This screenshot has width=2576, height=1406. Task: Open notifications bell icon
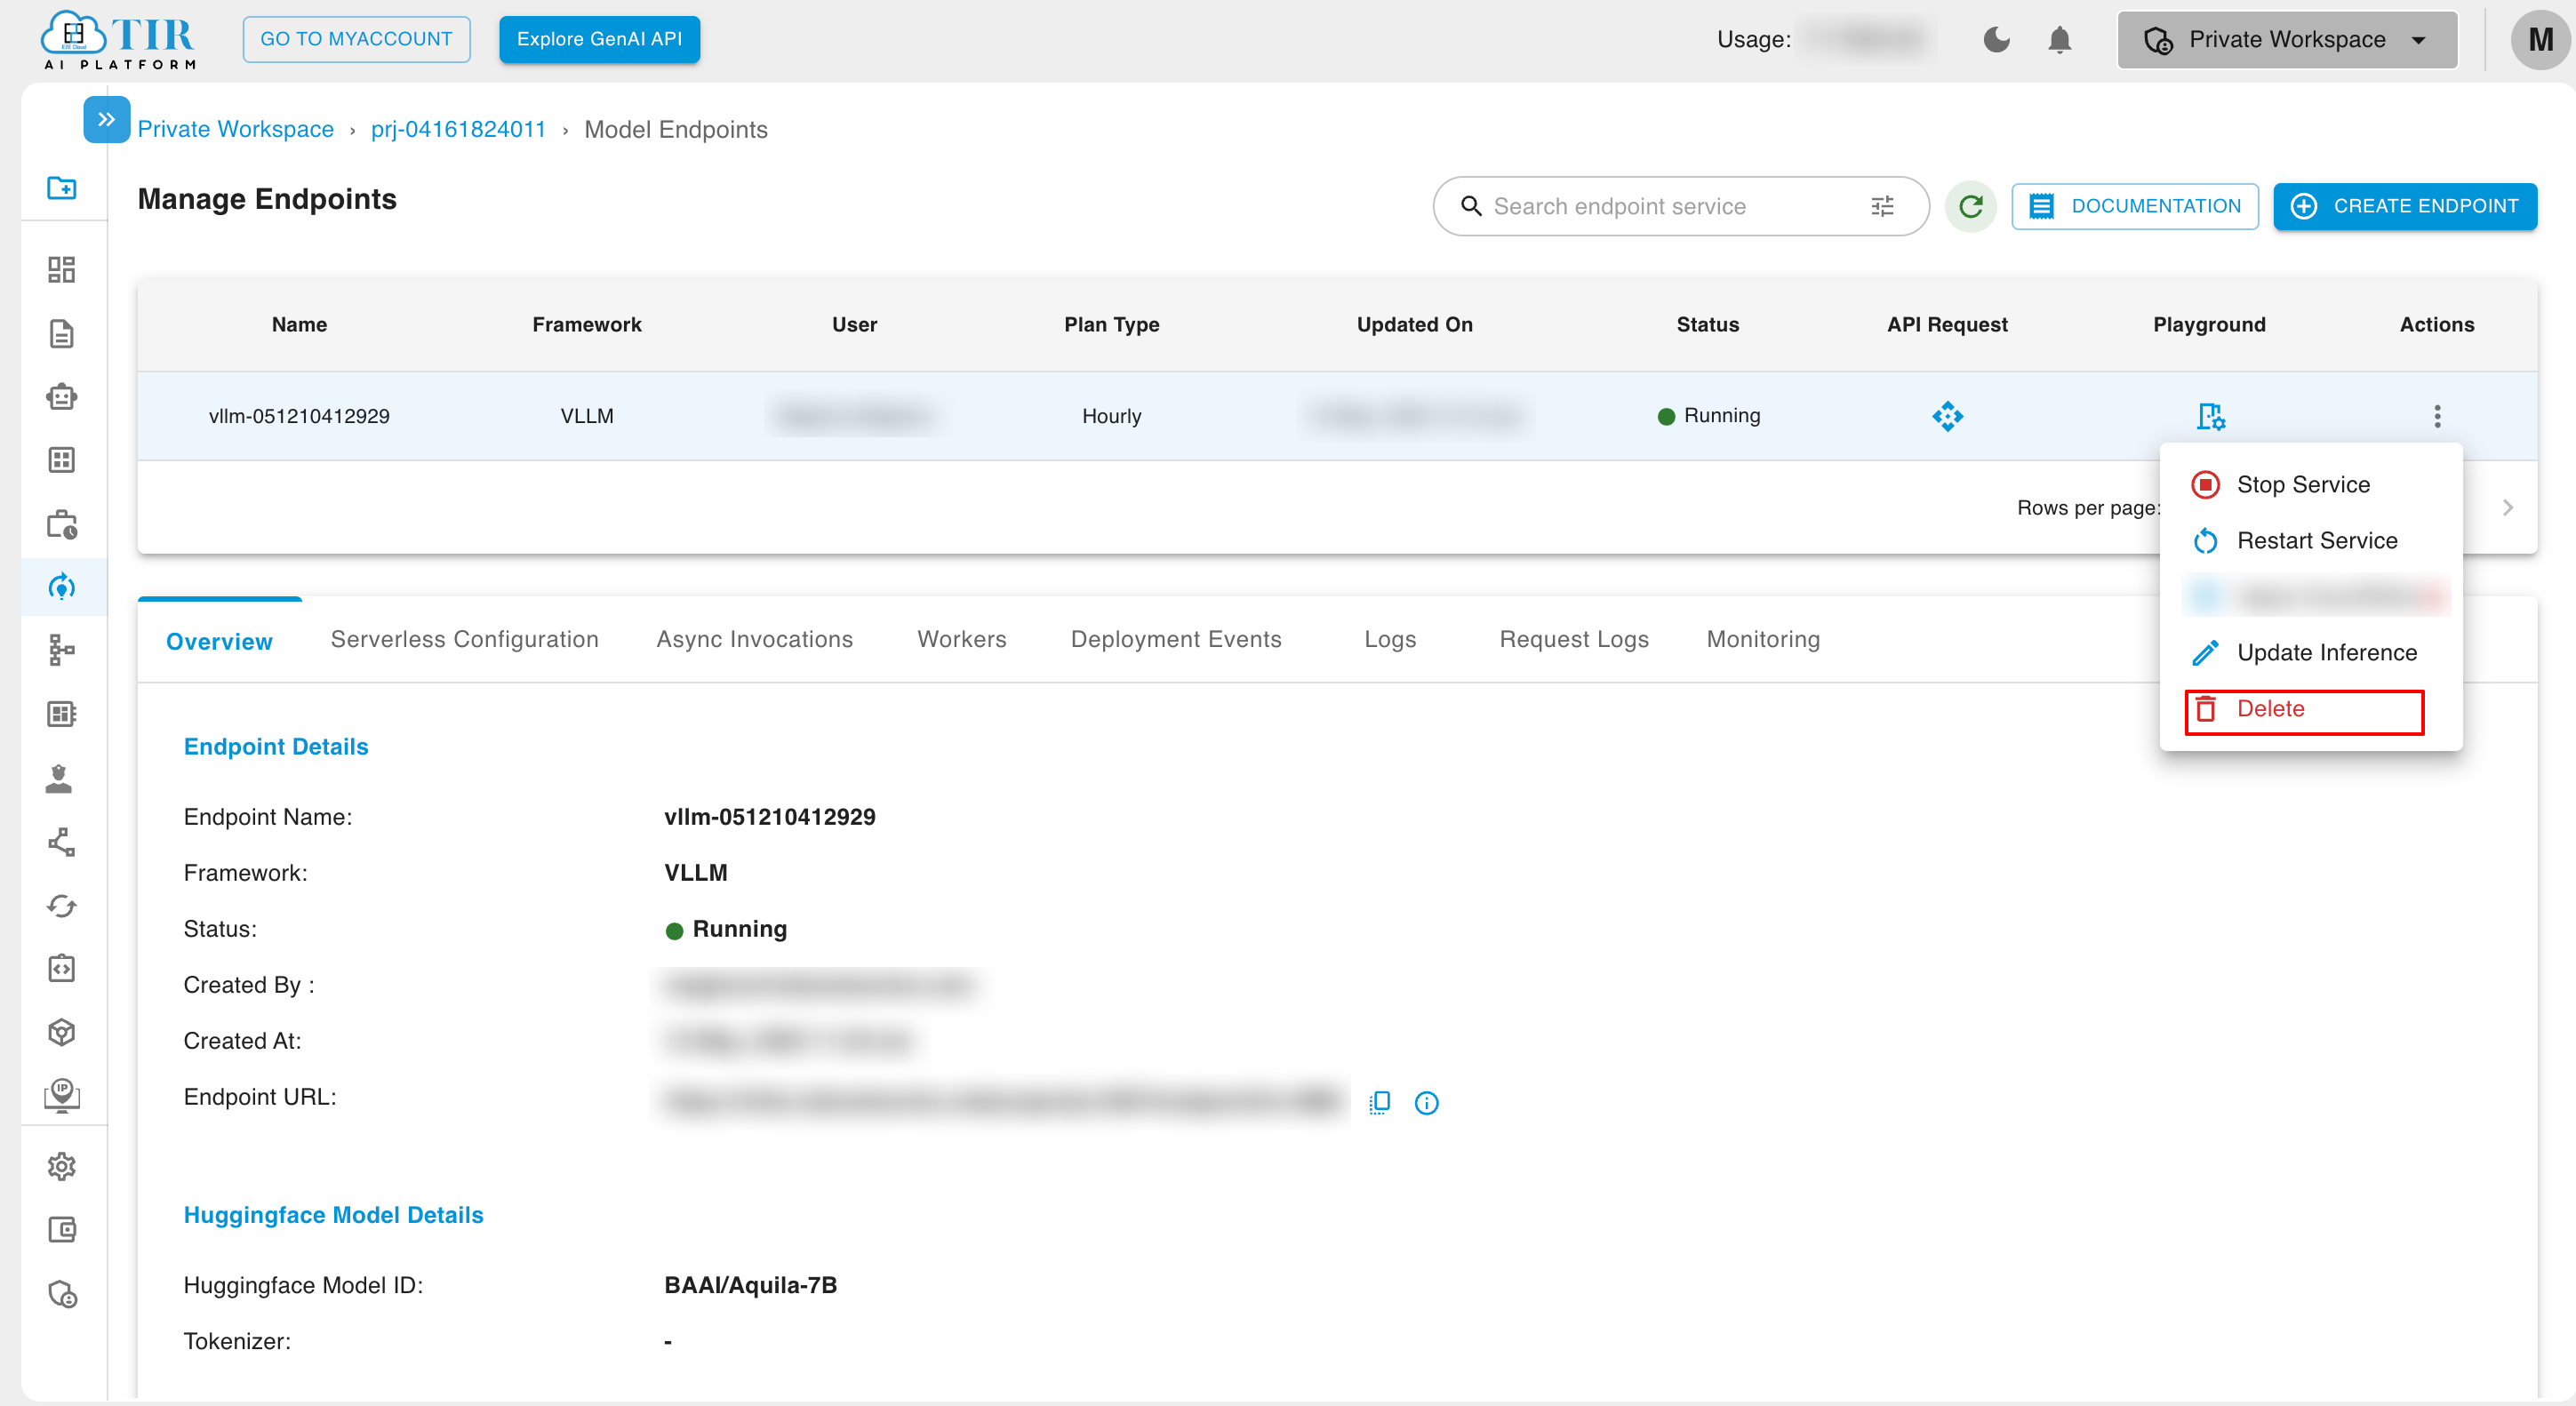[x=2059, y=40]
